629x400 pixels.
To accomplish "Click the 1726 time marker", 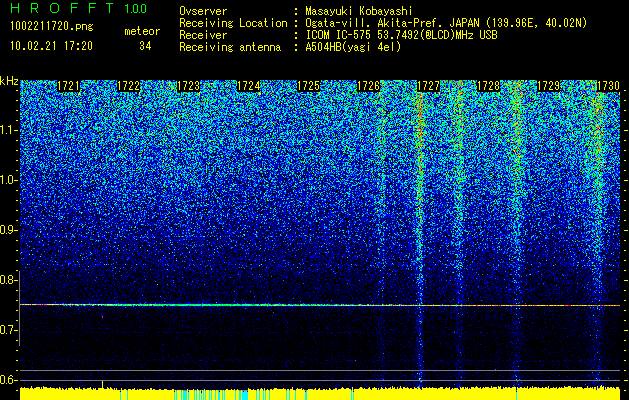I will coord(369,86).
